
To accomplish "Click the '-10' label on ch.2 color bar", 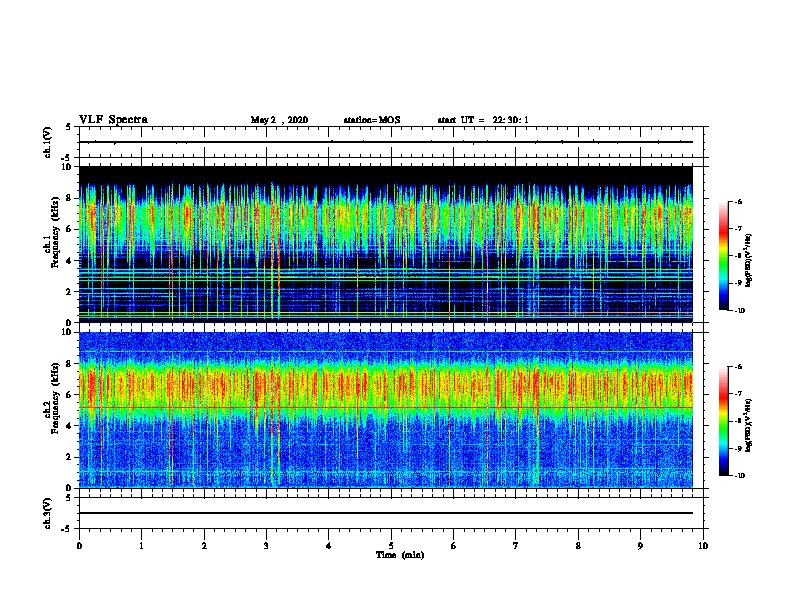I will click(739, 475).
